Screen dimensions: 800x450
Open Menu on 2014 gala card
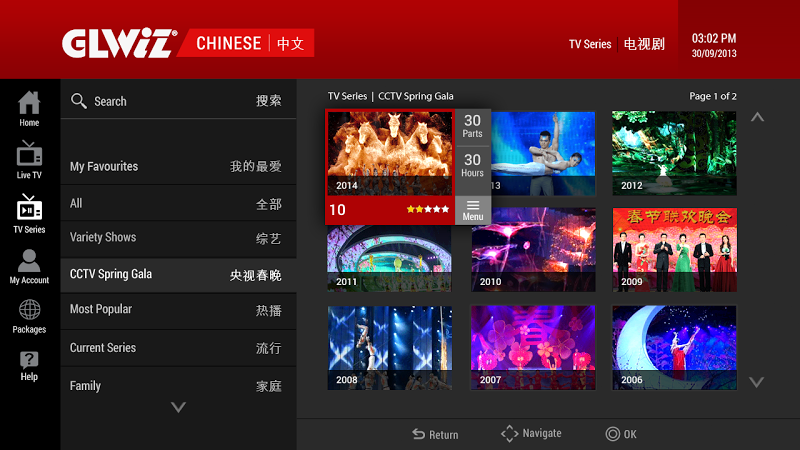pos(473,210)
